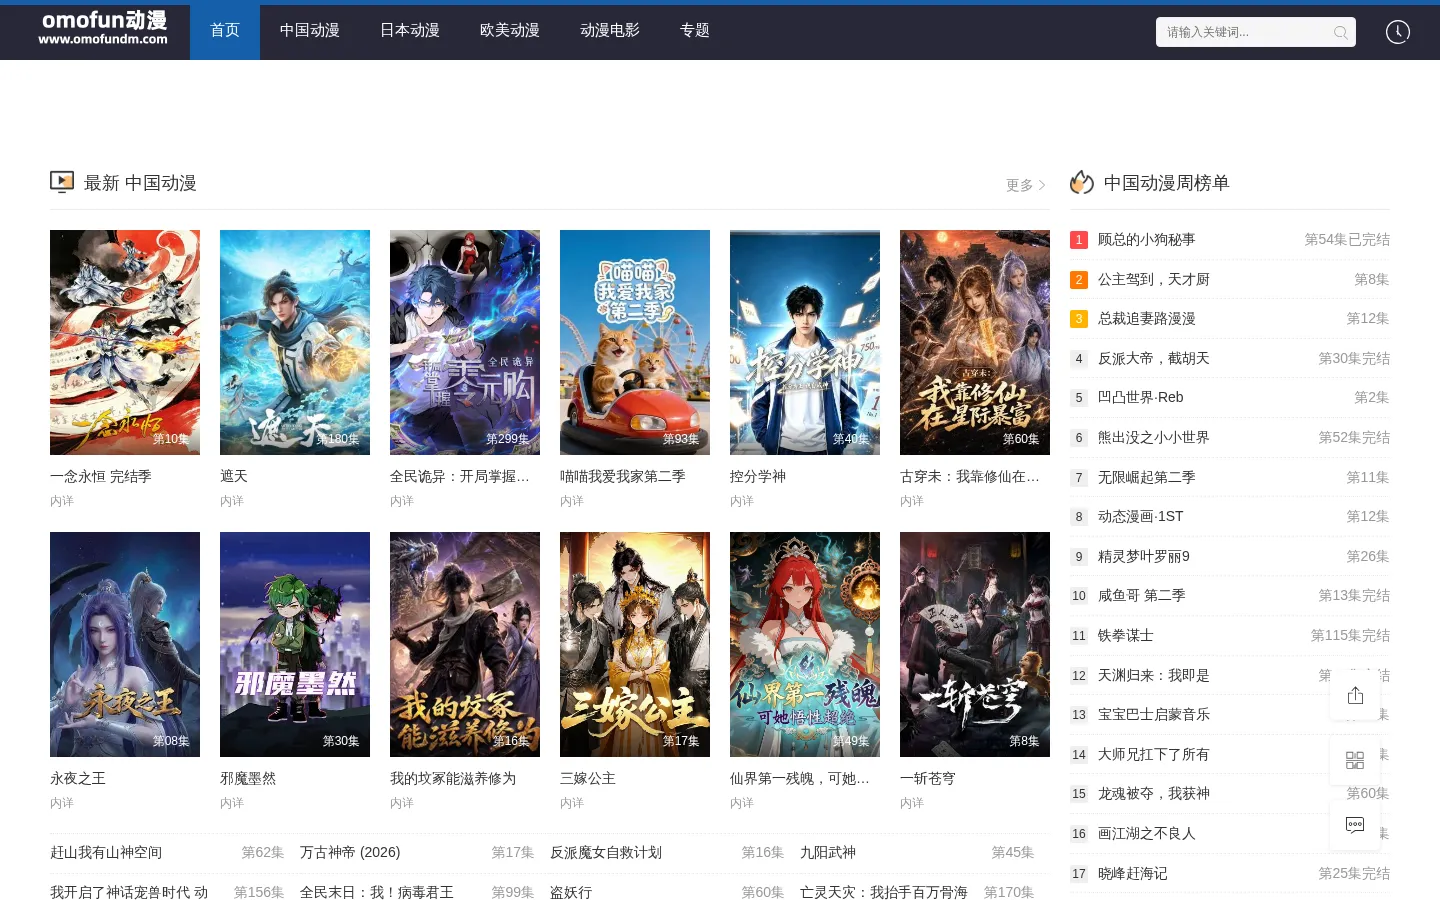Open 一斩苍穹 poster thumbnail
Image resolution: width=1440 pixels, height=900 pixels.
pos(975,644)
